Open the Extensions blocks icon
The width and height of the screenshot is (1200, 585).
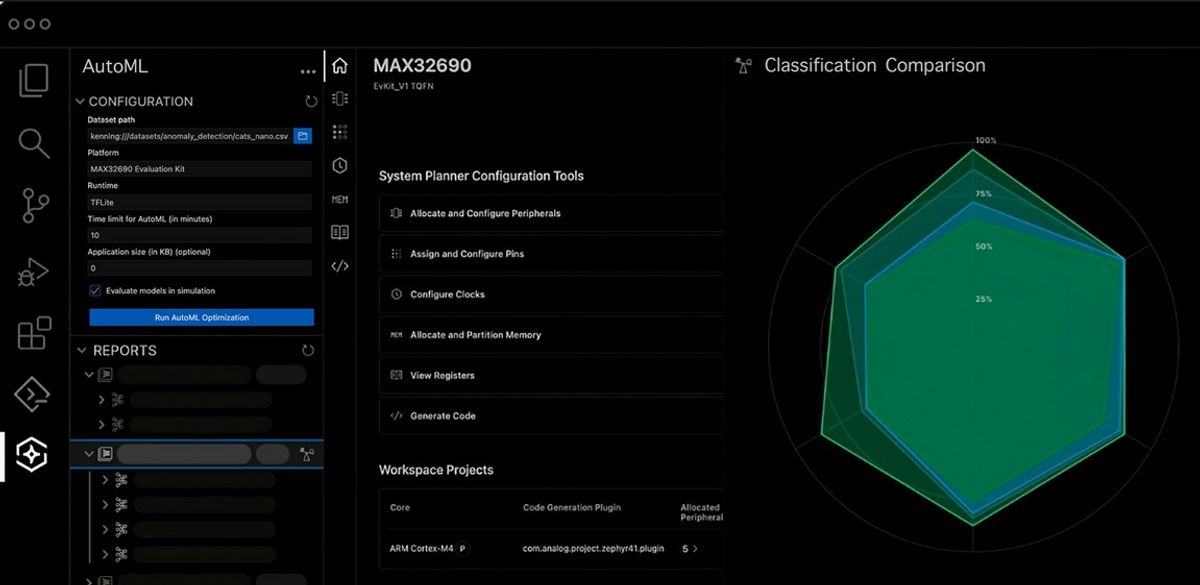pos(34,333)
